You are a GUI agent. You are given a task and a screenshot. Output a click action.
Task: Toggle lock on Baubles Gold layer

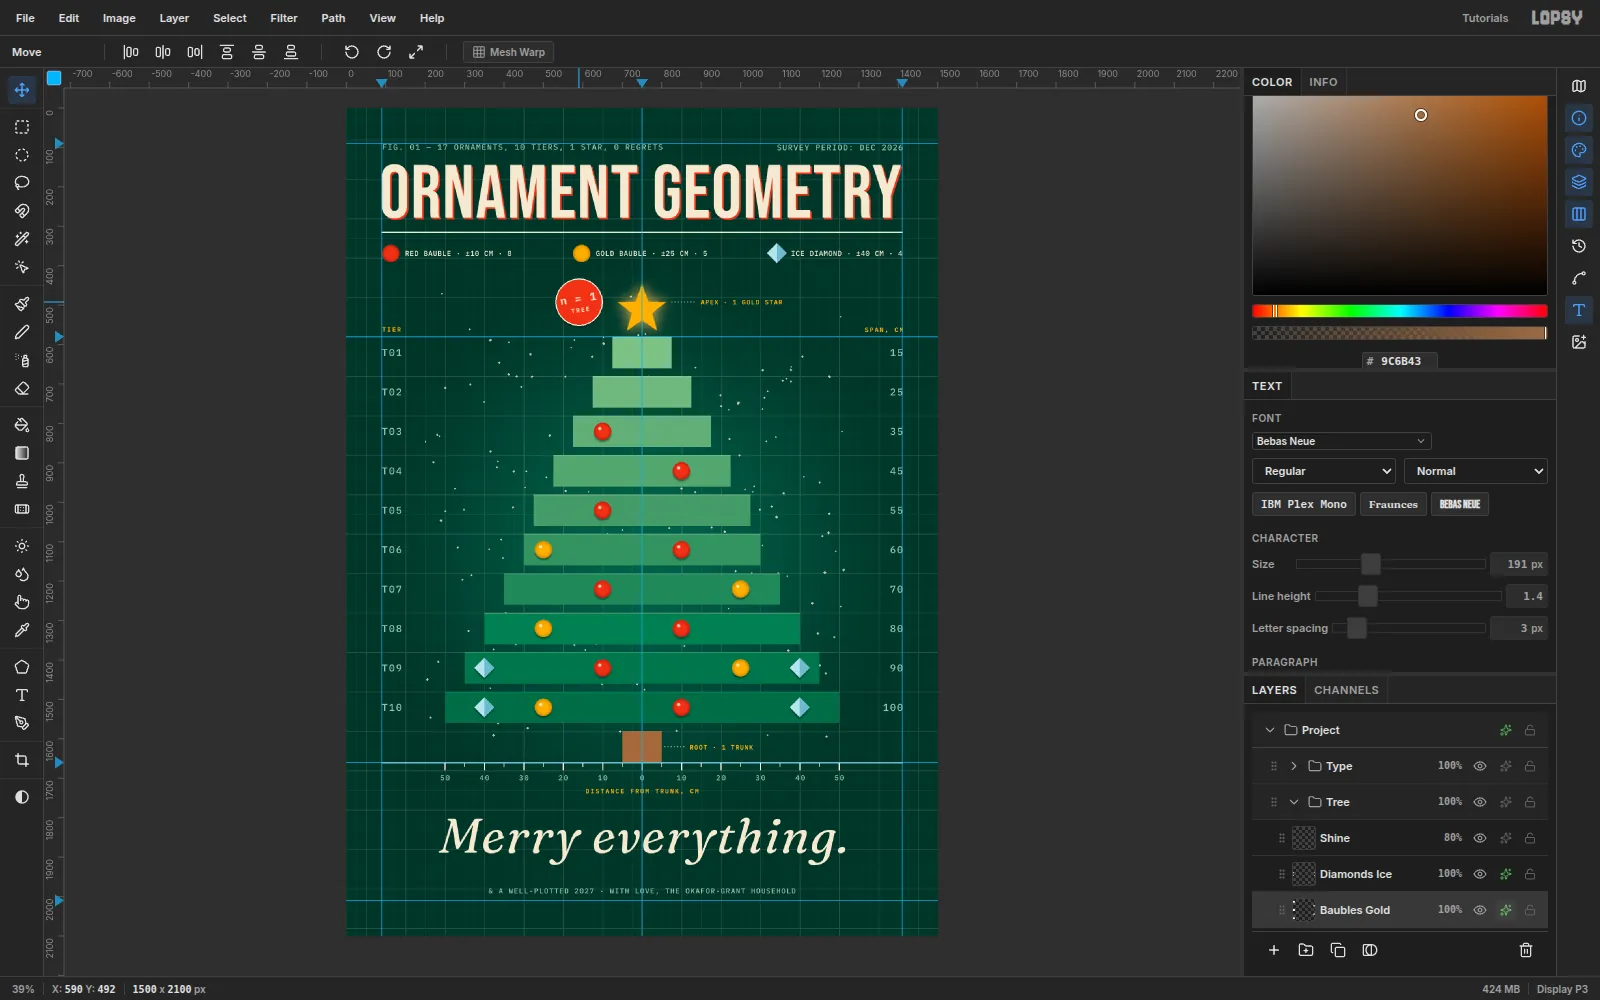pos(1530,910)
